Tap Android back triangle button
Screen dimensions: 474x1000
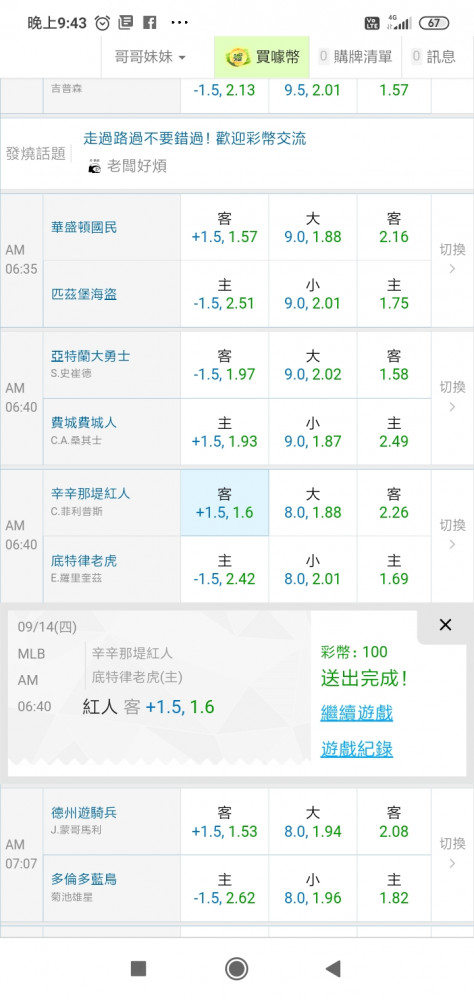point(333,969)
